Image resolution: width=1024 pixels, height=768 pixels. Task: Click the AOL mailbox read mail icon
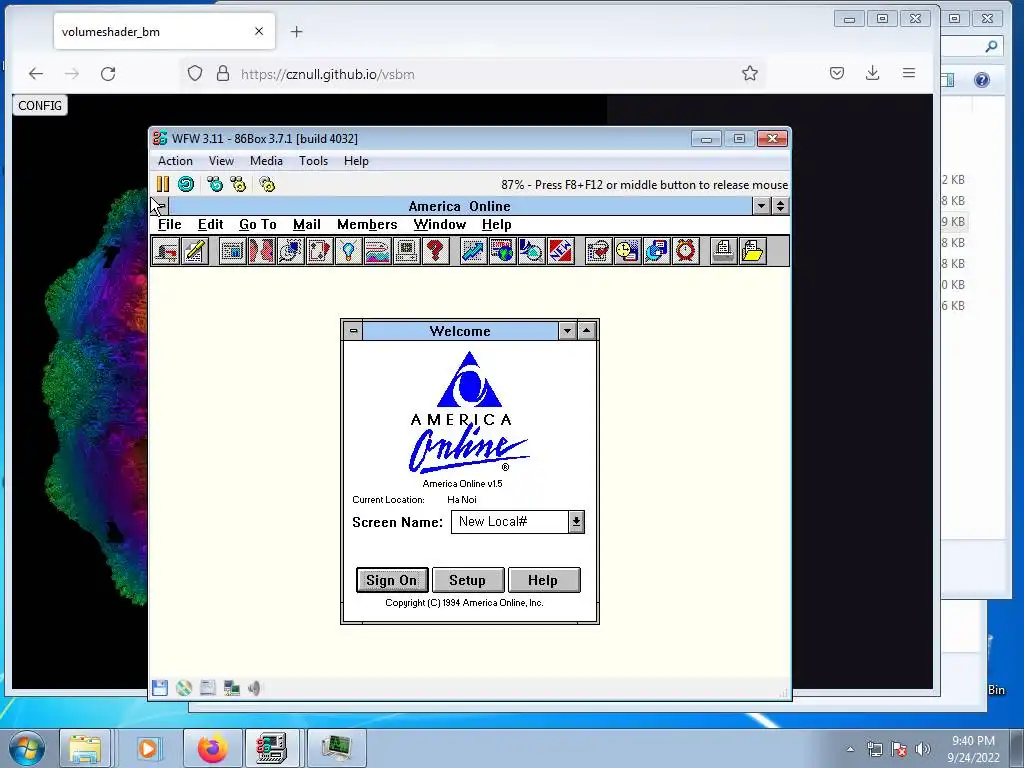pyautogui.click(x=166, y=251)
